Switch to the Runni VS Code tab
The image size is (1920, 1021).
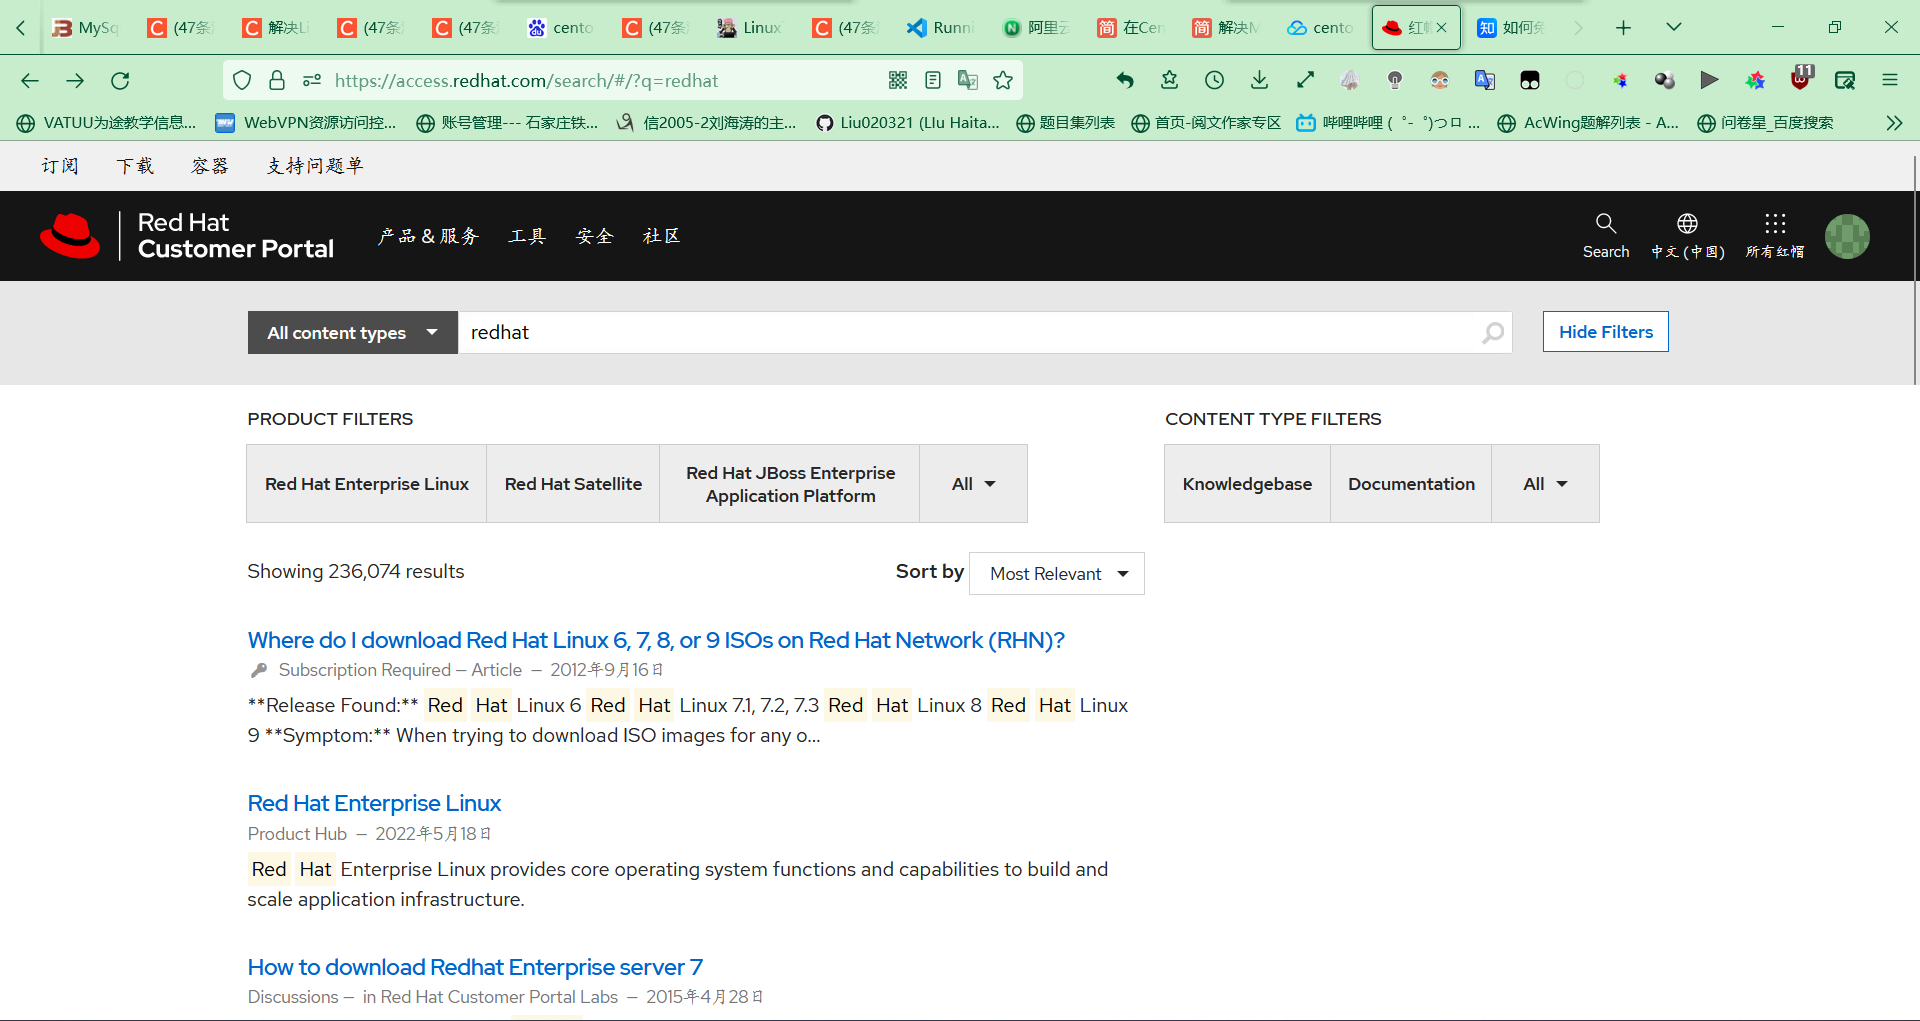tap(940, 28)
